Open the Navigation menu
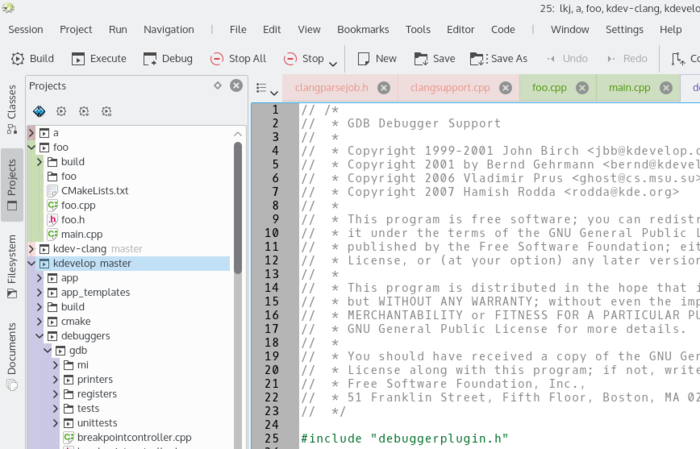Screen dimensions: 700x449 click(x=168, y=30)
